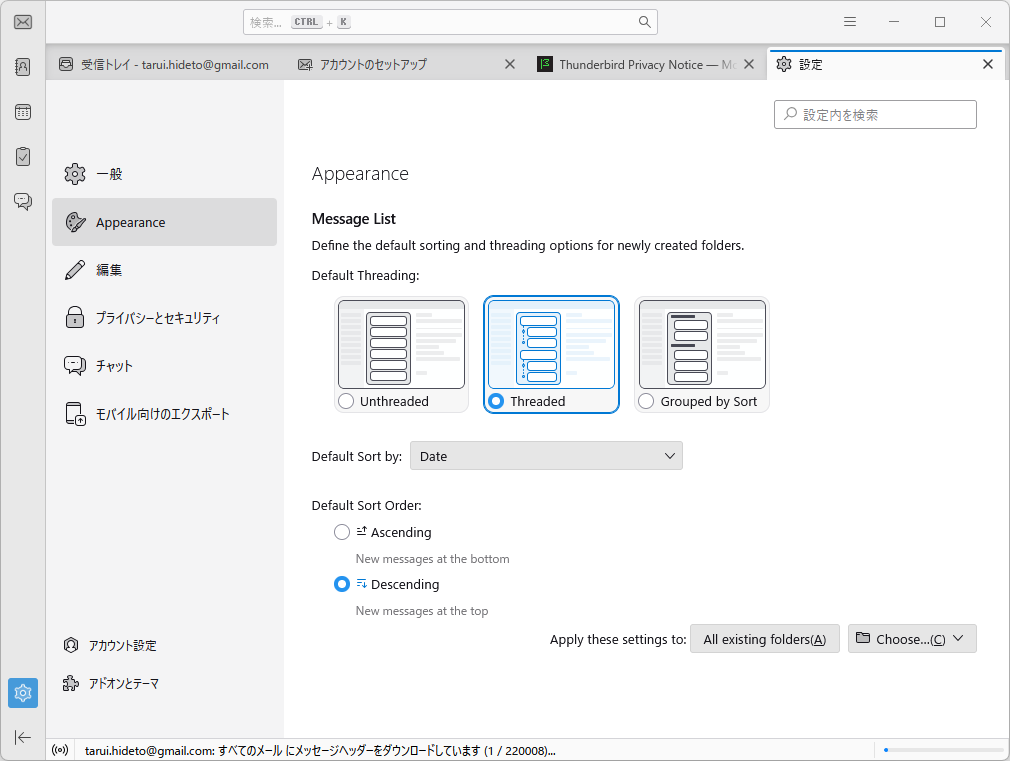
Task: Open the Choose... folder dropdown
Action: tap(912, 639)
